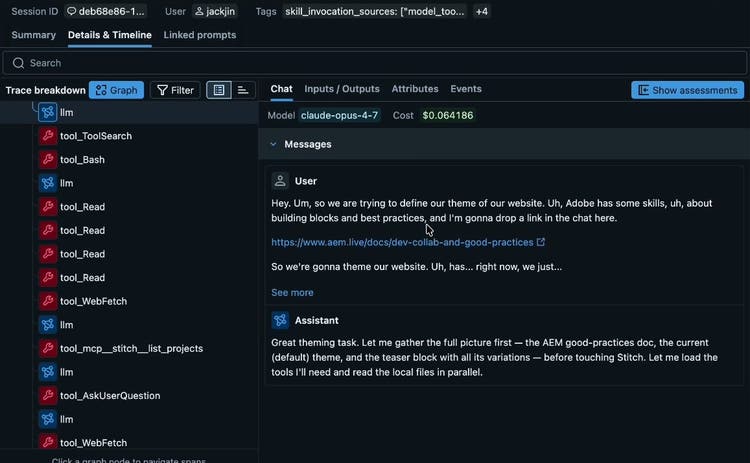Click the tool_AskUserQuestion wrench icon
Screen dimensions: 750x463
[48, 396]
